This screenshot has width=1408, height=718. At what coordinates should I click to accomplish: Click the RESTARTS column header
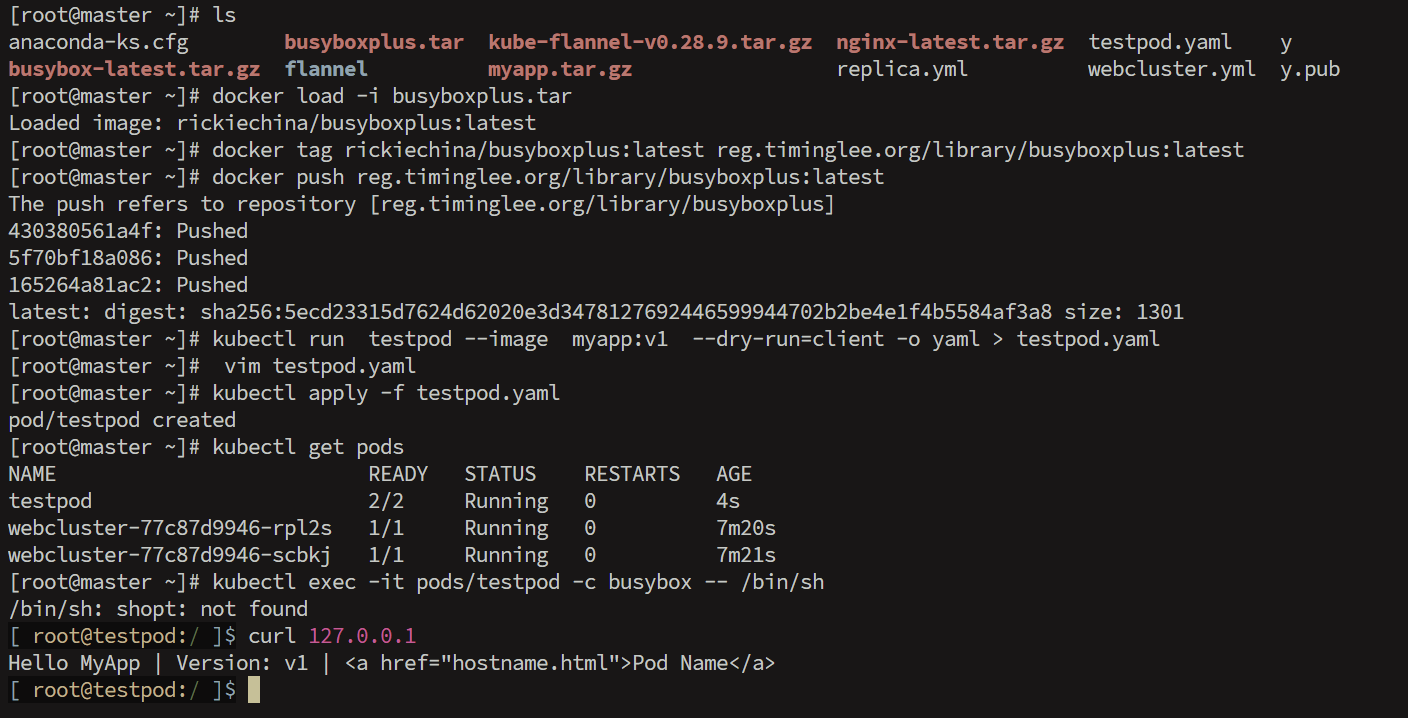click(x=632, y=474)
